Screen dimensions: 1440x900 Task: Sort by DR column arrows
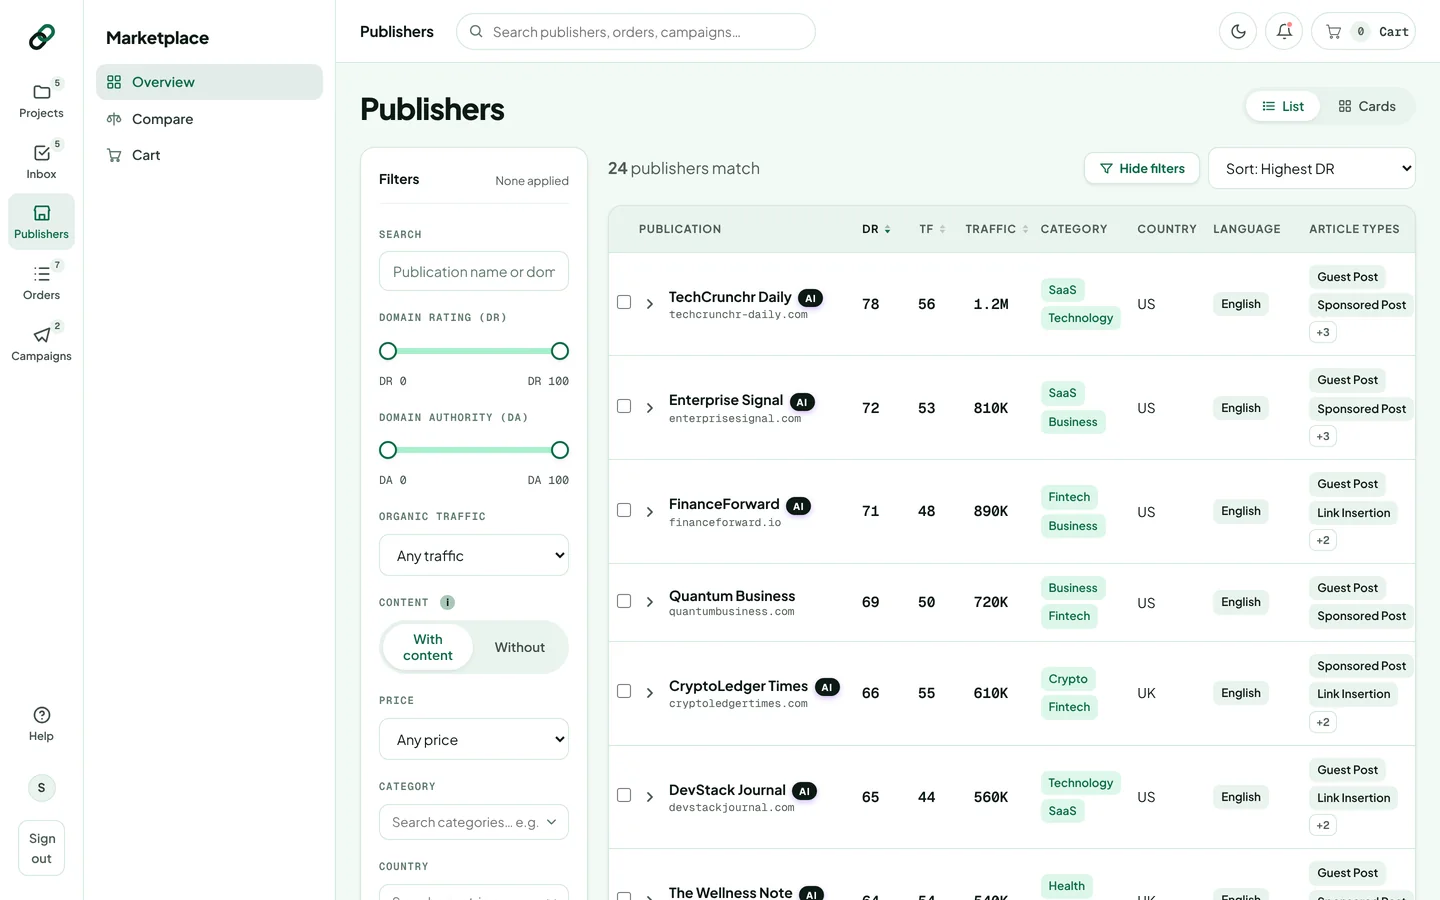(x=887, y=230)
